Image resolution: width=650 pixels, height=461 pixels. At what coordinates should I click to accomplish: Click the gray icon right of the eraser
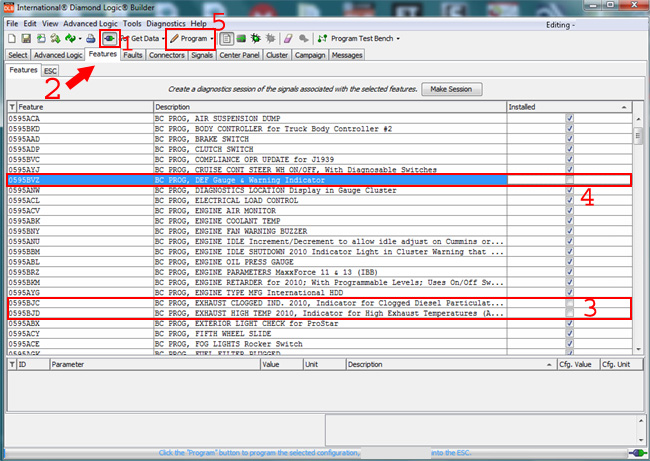[303, 39]
